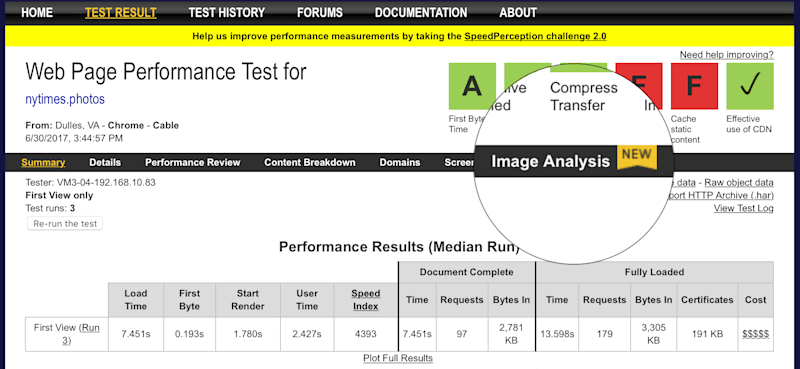
Task: Switch to the Details tab
Action: pyautogui.click(x=105, y=163)
